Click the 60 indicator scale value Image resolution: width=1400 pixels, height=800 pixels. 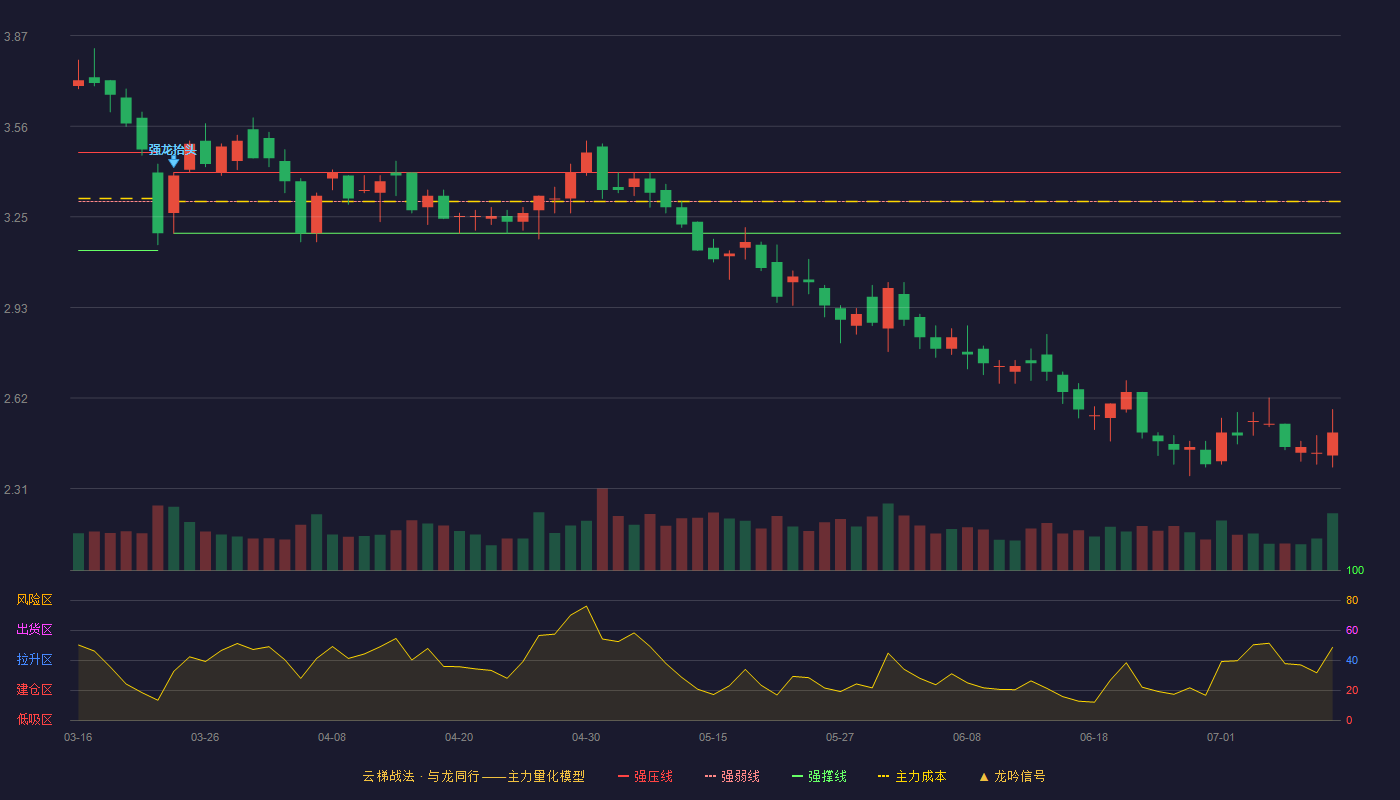point(1352,630)
